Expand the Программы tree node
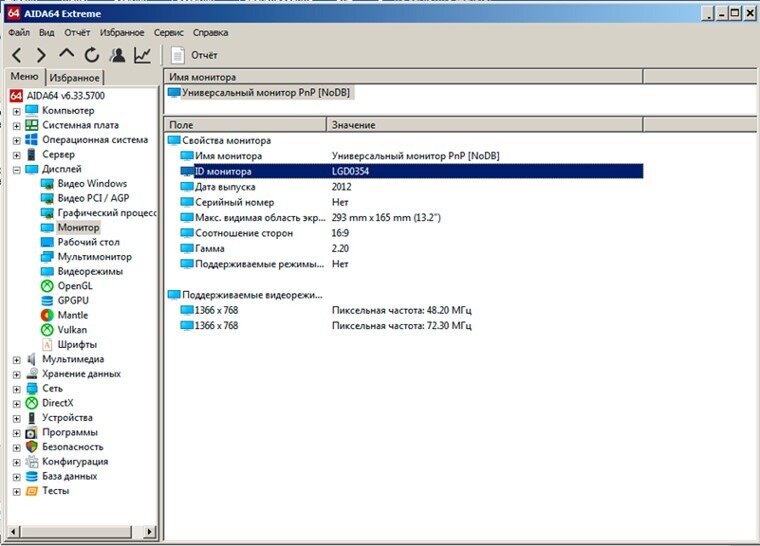This screenshot has width=760, height=546. click(16, 433)
